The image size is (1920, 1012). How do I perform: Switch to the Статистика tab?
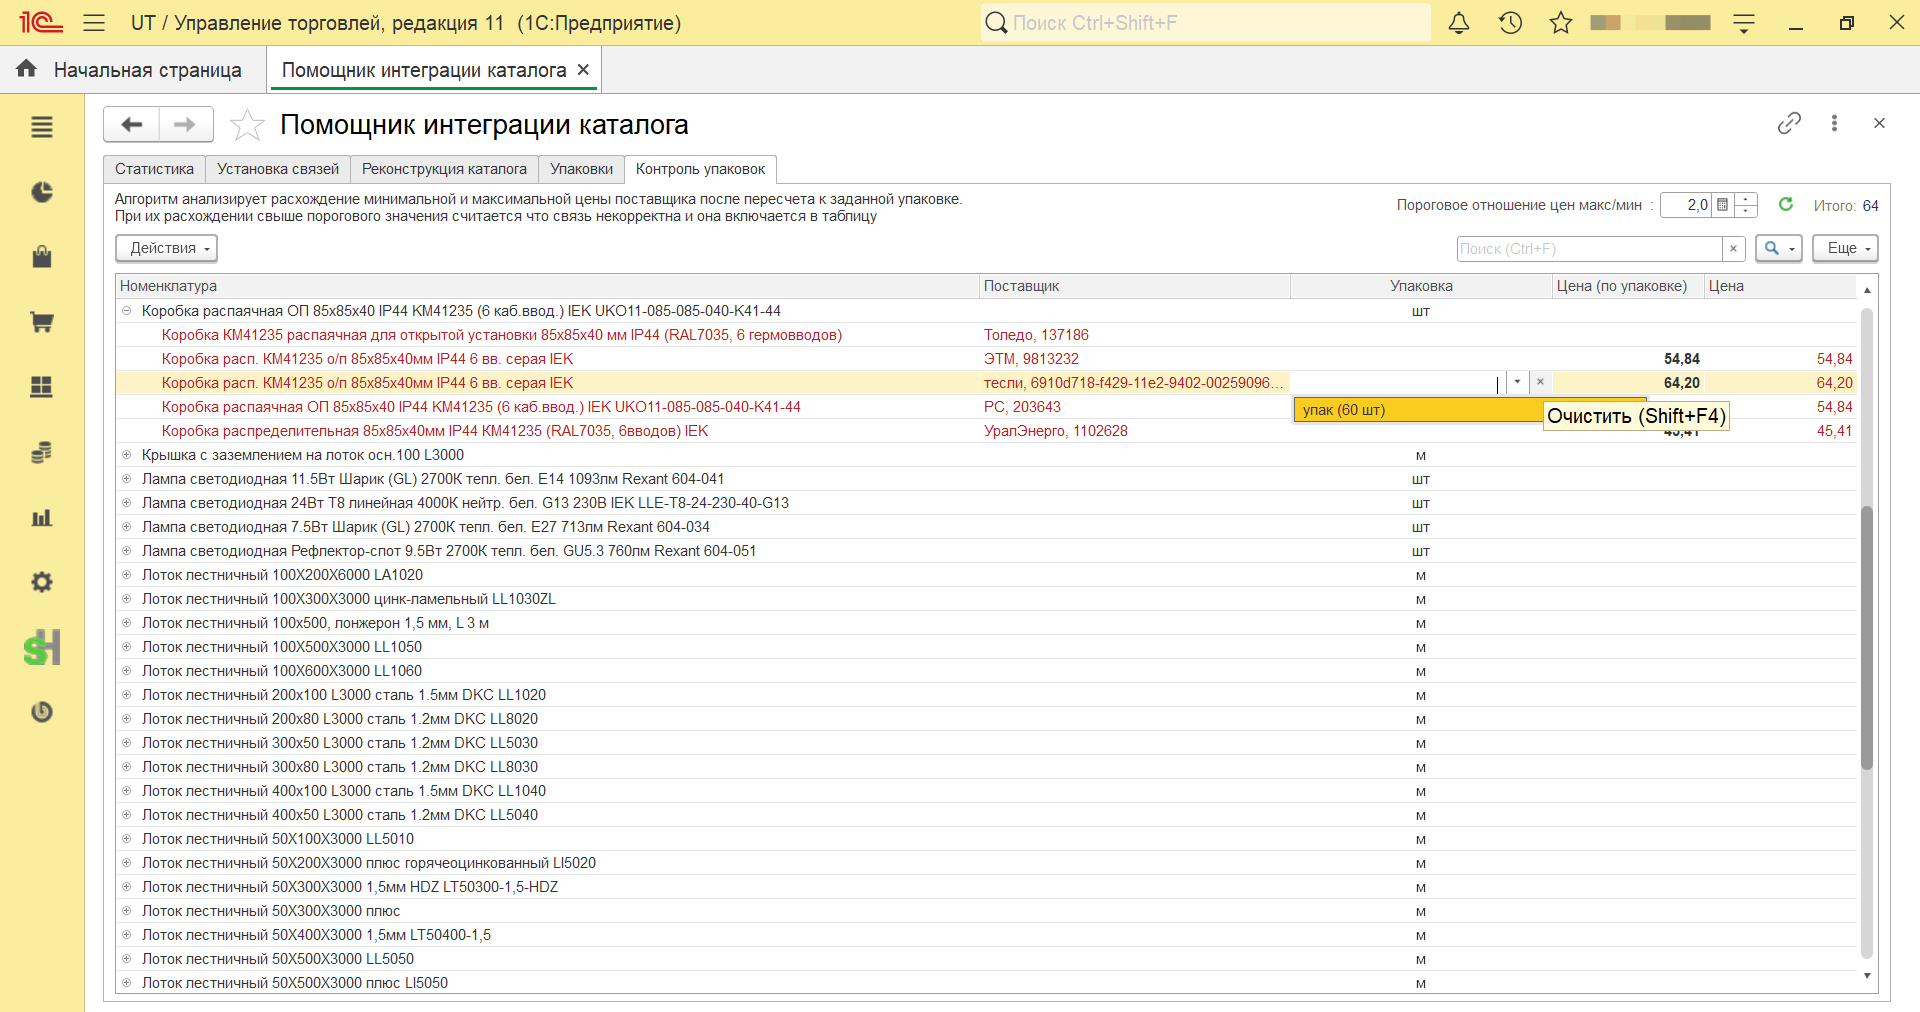[x=154, y=169]
